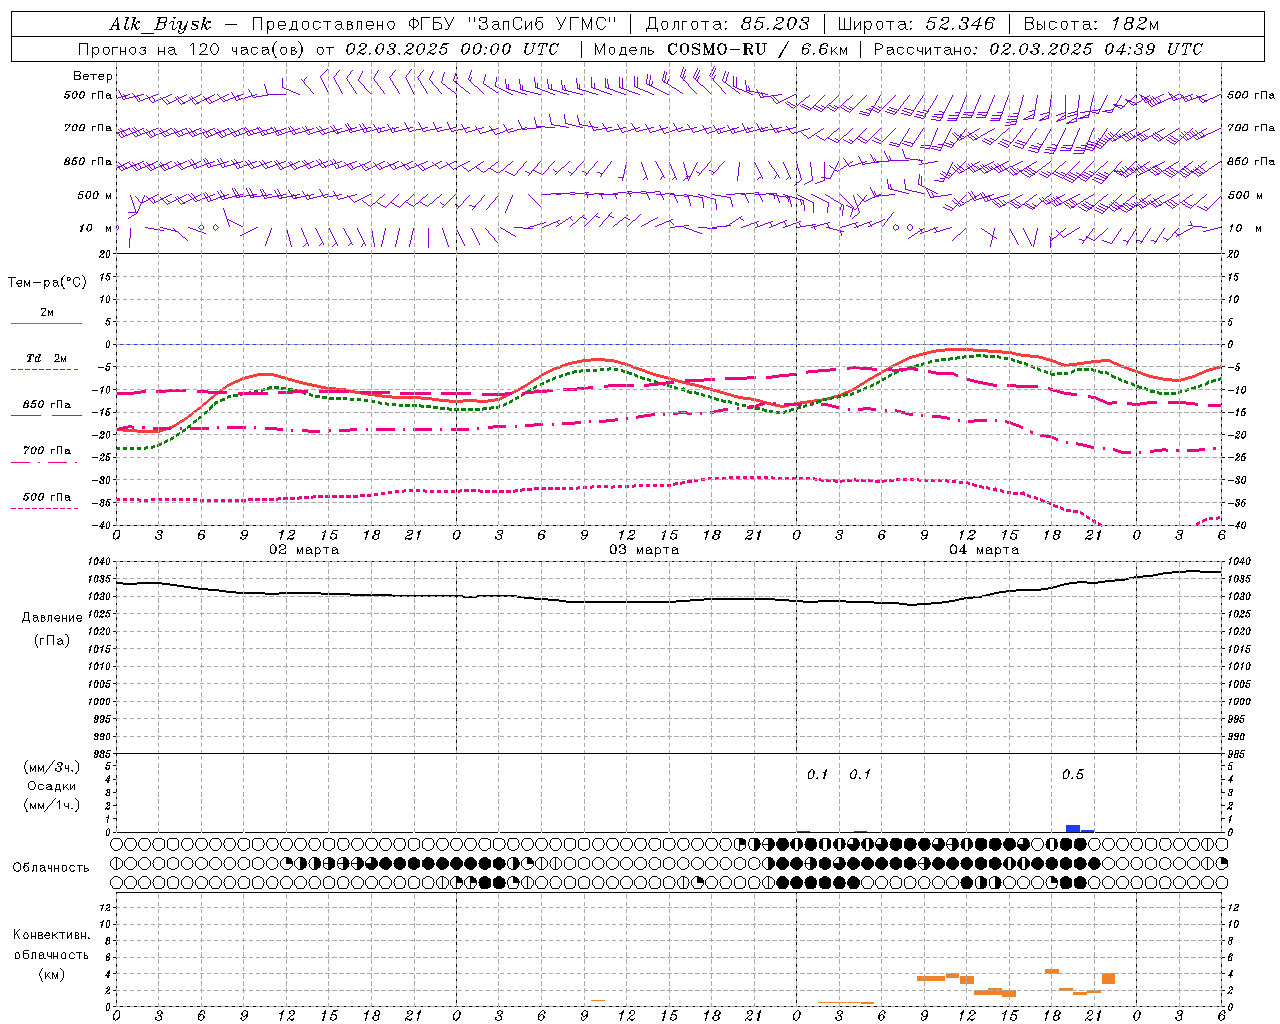This screenshot has width=1280, height=1024.
Task: Click the Облачность cloud cover label
Action: tap(50, 867)
